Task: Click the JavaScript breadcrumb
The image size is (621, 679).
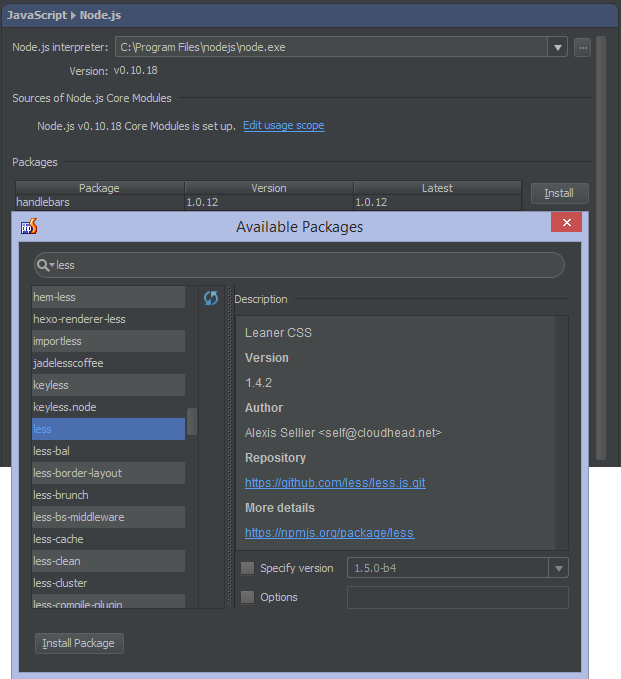Action: pos(37,15)
